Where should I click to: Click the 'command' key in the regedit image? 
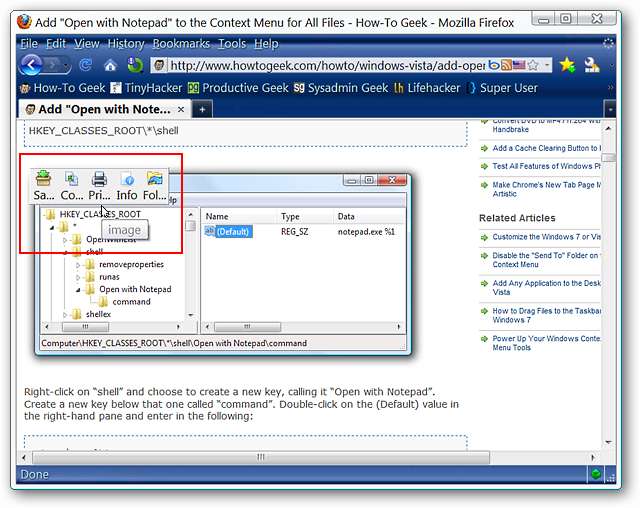[x=131, y=302]
